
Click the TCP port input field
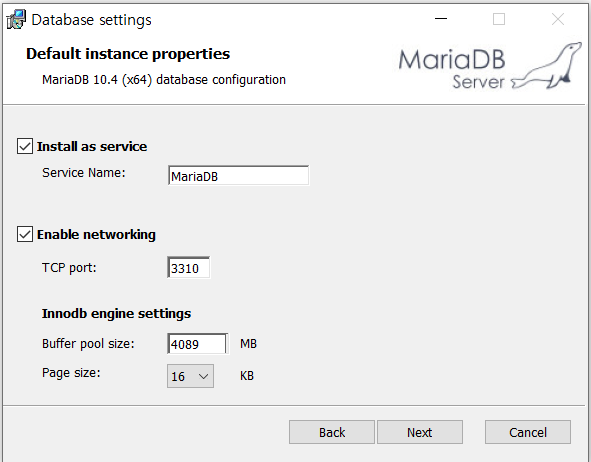pos(188,268)
